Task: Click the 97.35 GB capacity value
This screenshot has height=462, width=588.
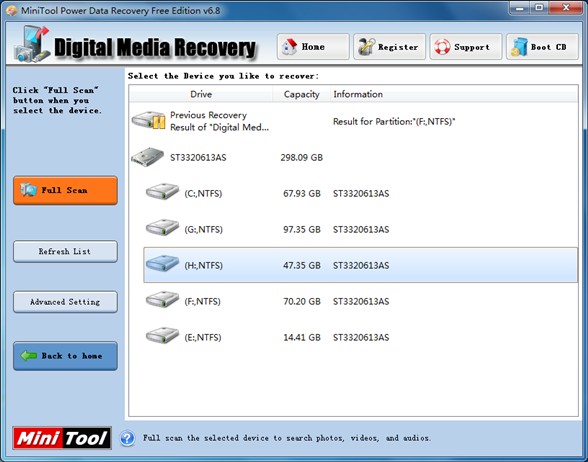Action: (x=302, y=230)
